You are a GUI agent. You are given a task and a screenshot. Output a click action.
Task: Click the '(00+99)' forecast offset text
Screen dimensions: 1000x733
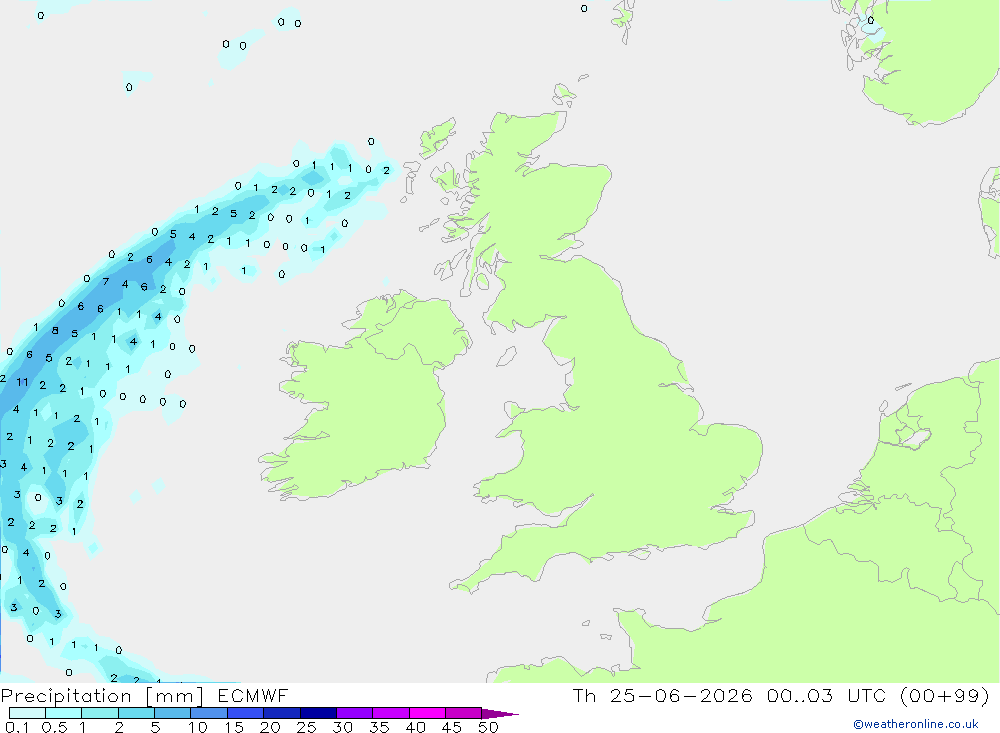[x=944, y=695]
